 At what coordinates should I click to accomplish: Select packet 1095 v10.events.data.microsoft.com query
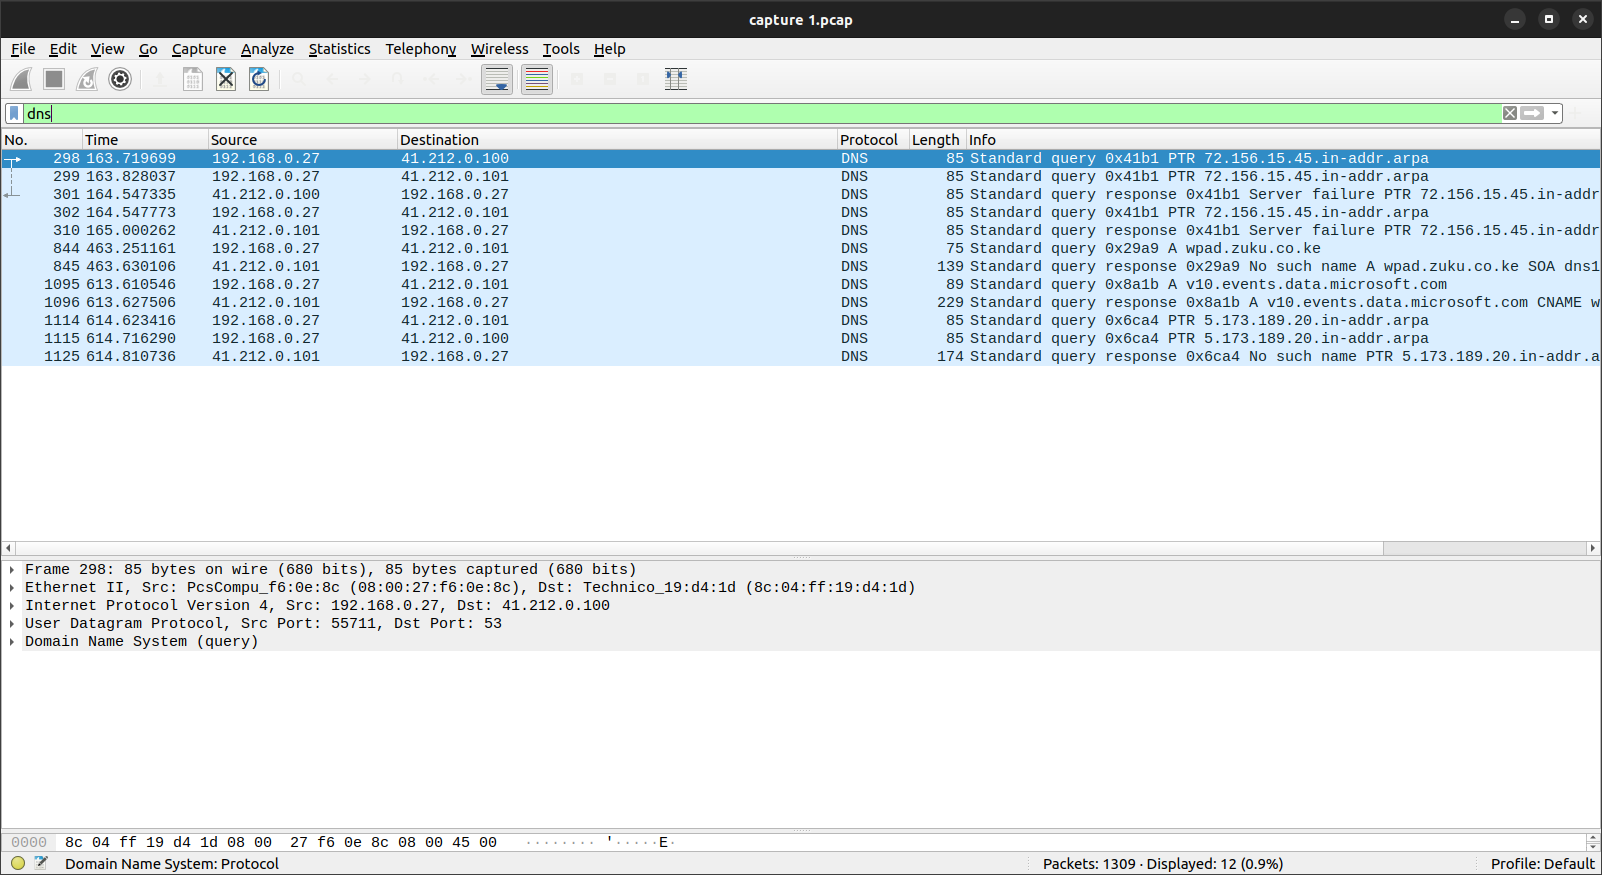[800, 284]
